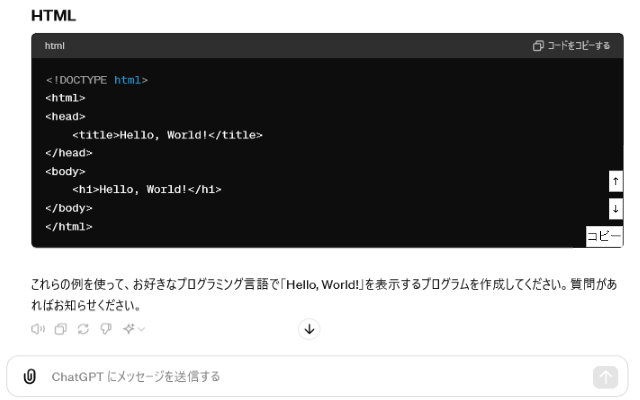Viewport: 640px width, 400px height.
Task: Click the round scroll to bottom arrow button
Action: (x=309, y=329)
